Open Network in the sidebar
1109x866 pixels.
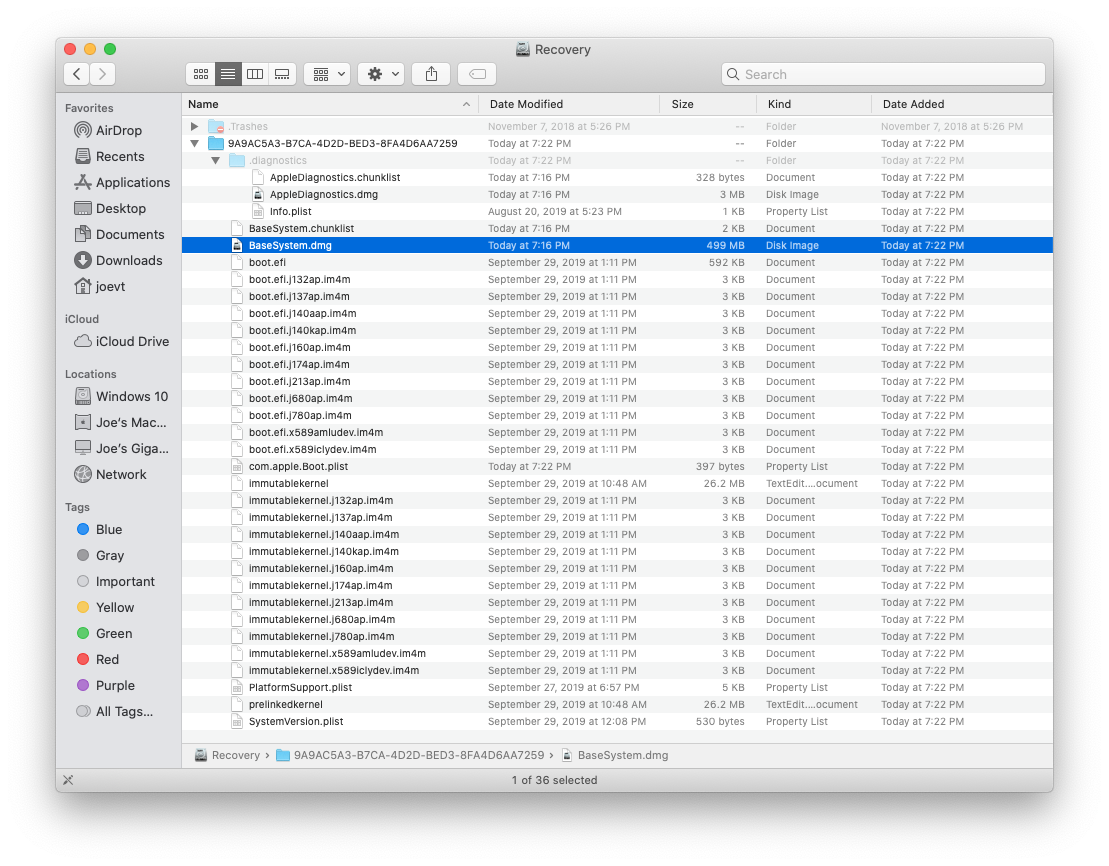(110, 475)
